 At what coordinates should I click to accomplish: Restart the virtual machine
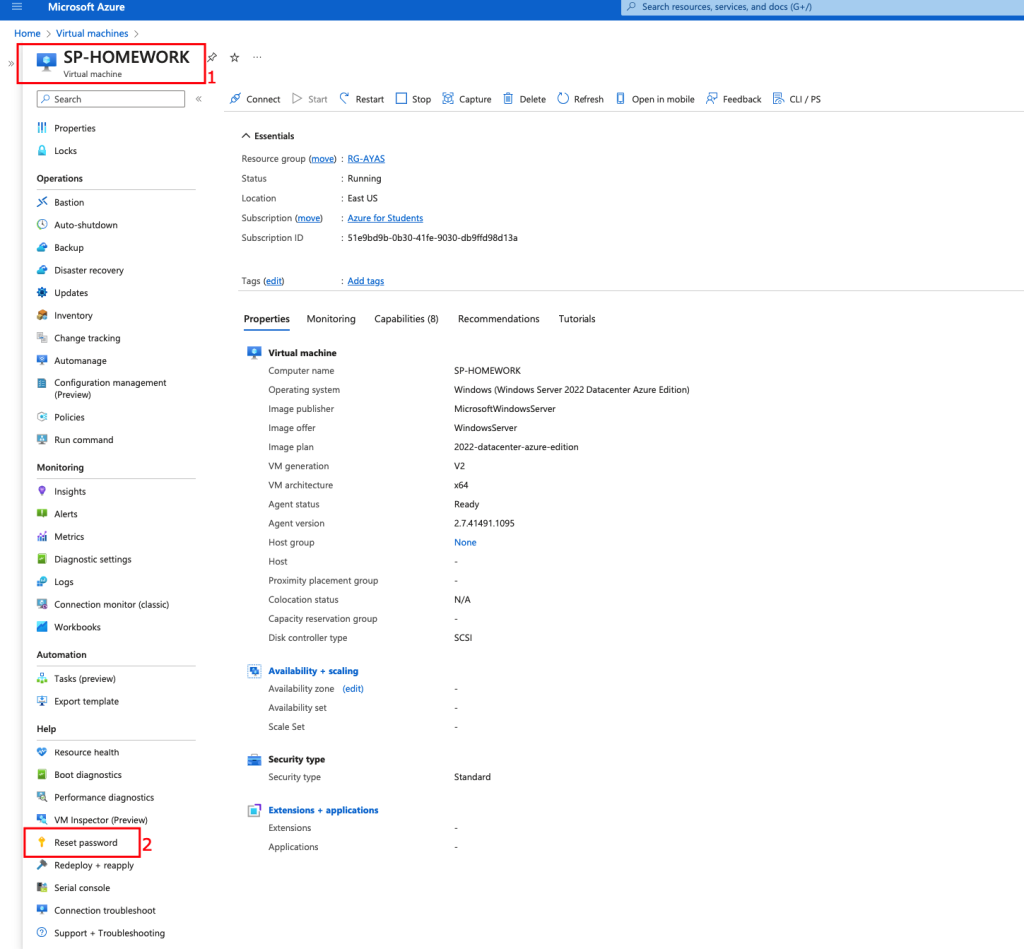361,99
